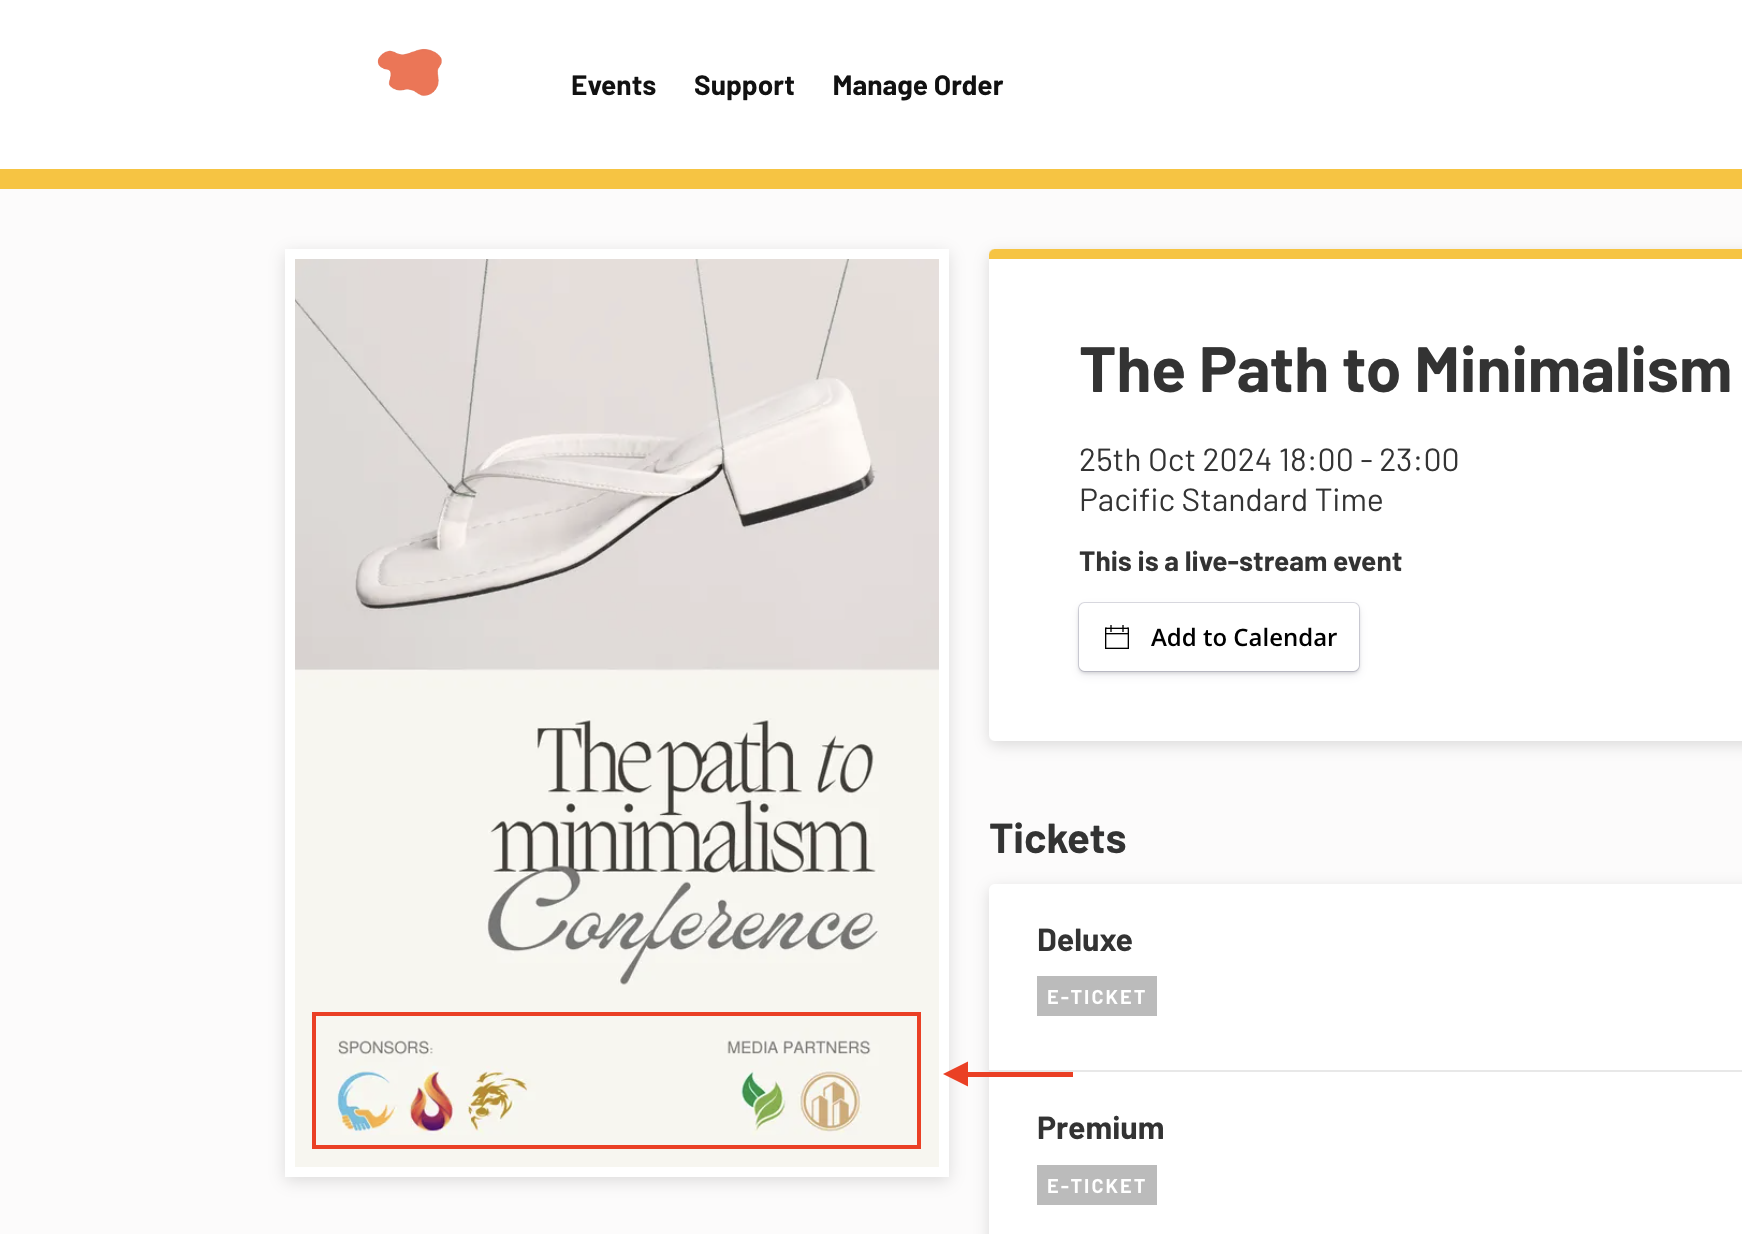Click the E-TICKET badge under Premium
The width and height of the screenshot is (1742, 1234).
click(x=1096, y=1184)
